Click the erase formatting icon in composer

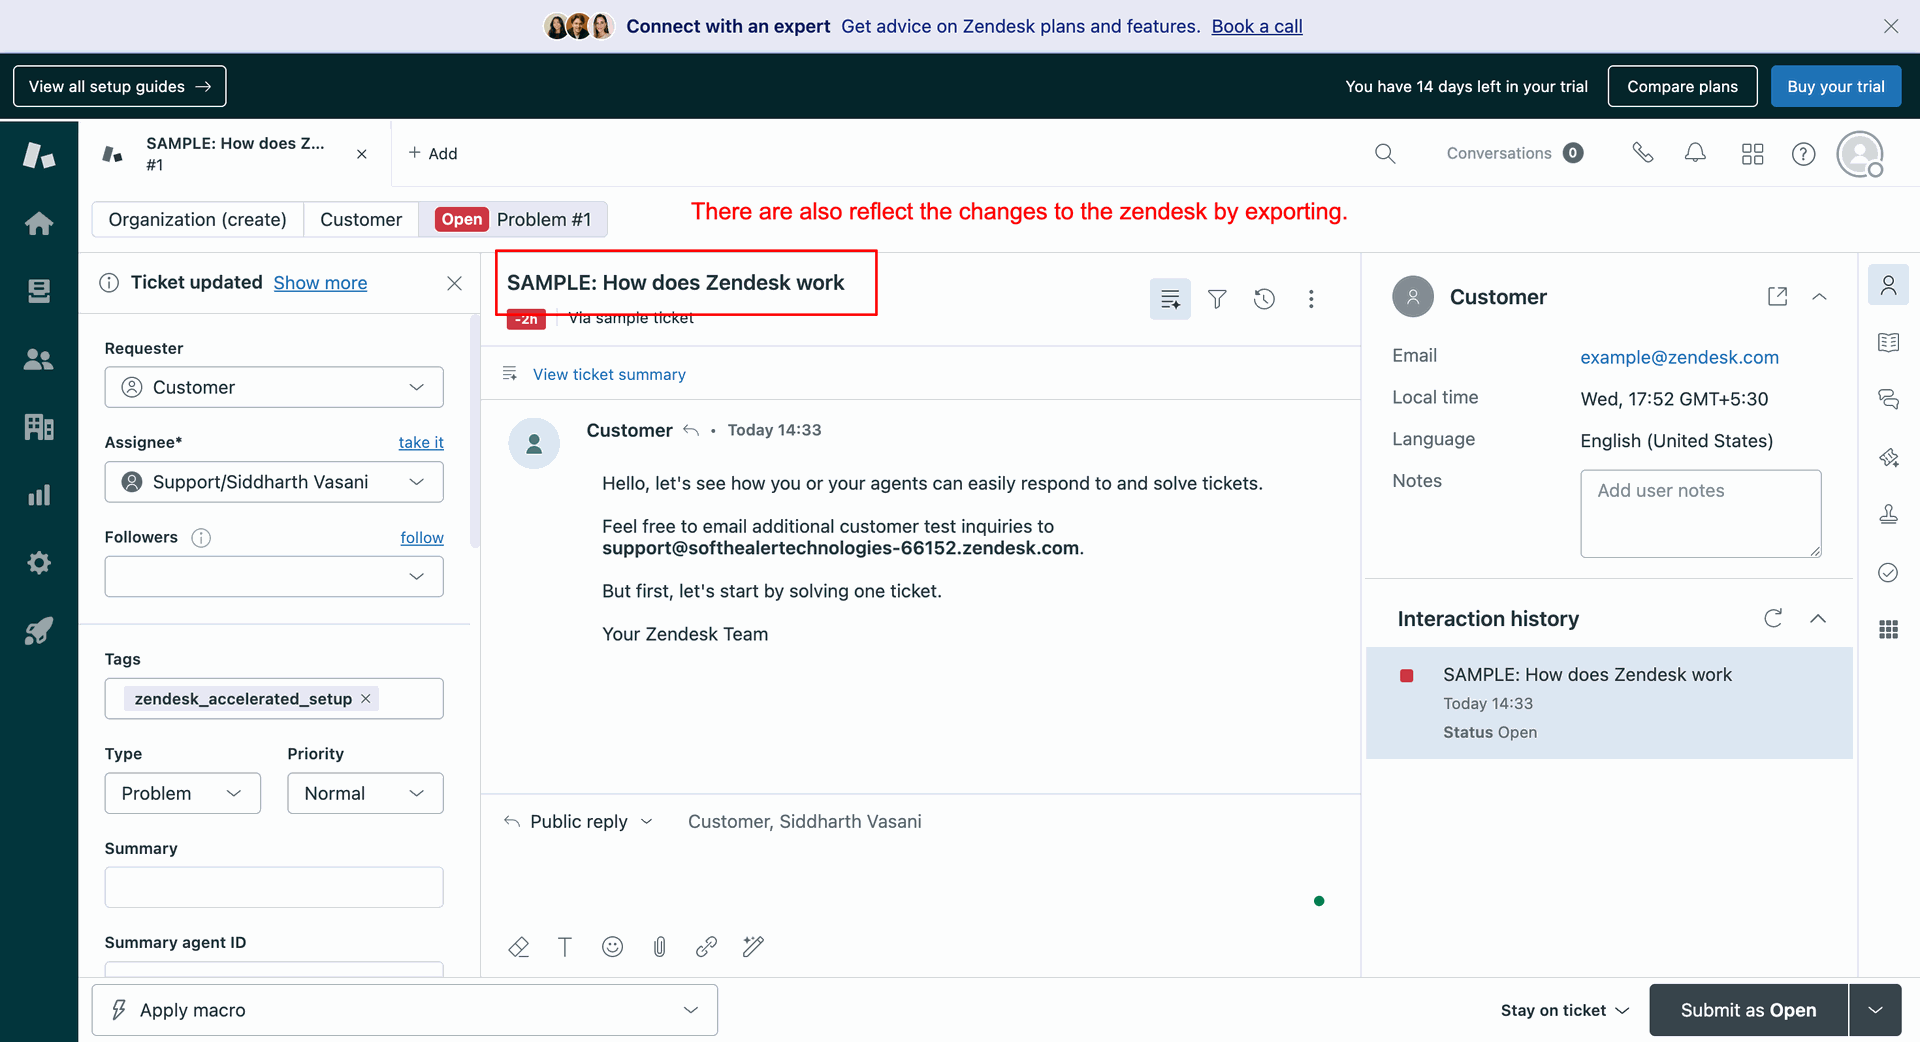coord(518,946)
